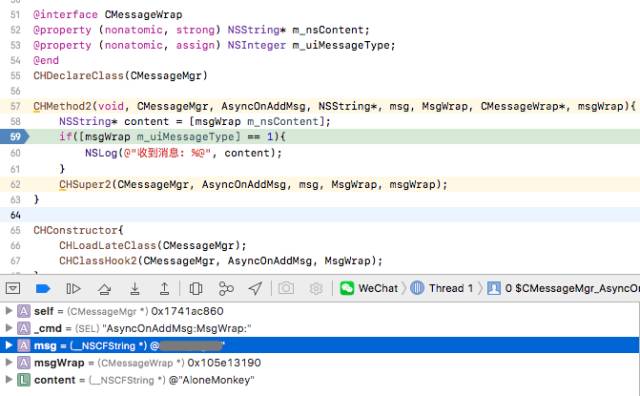Screen dimensions: 640x396
Task: Click 'CHDeclareClass(CMessageMgr)' code text
Action: coord(120,76)
